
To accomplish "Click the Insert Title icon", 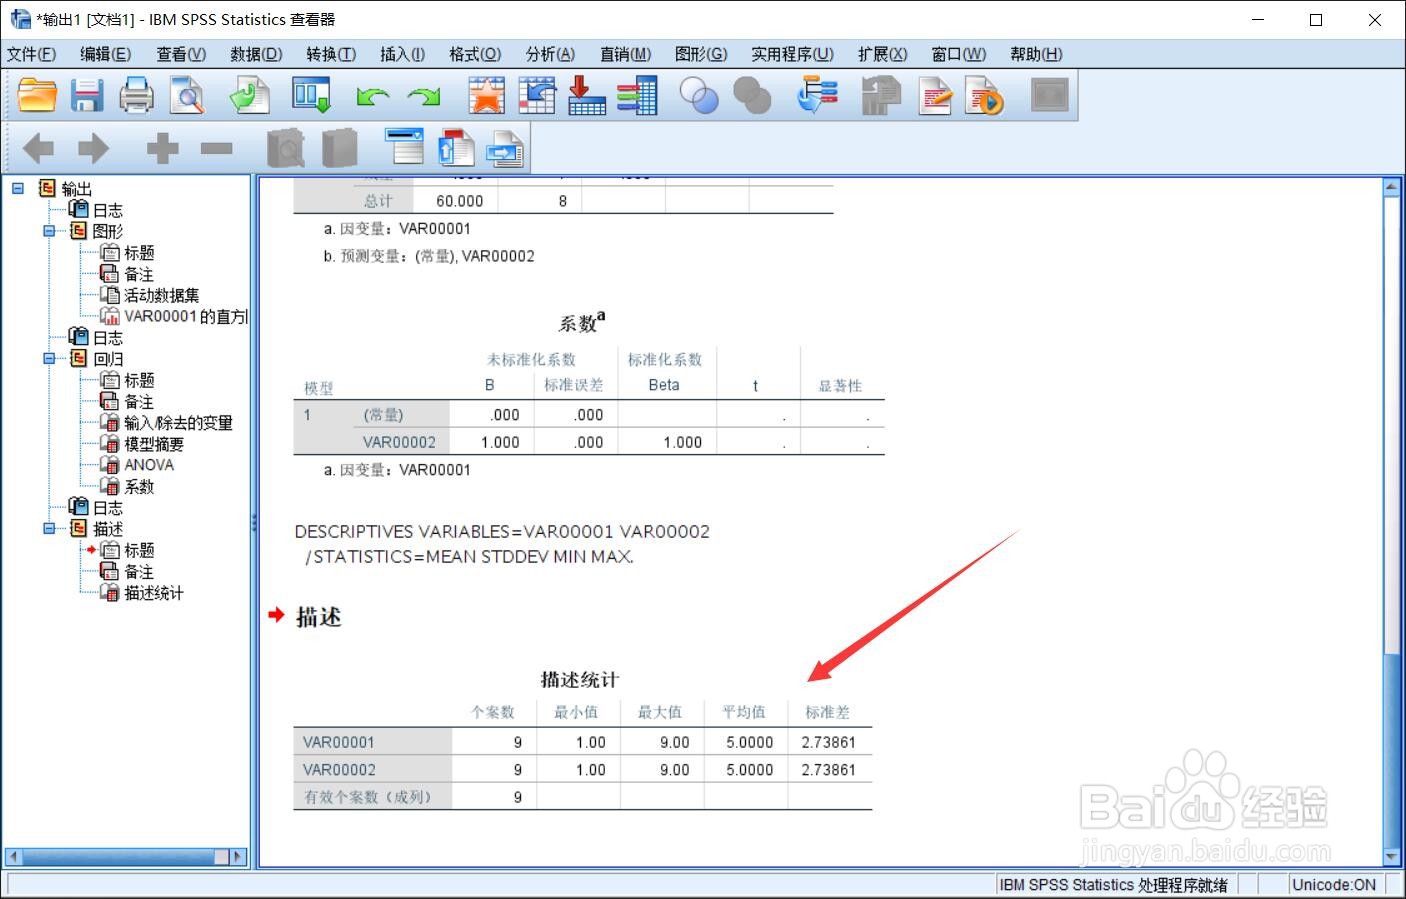I will 456,147.
